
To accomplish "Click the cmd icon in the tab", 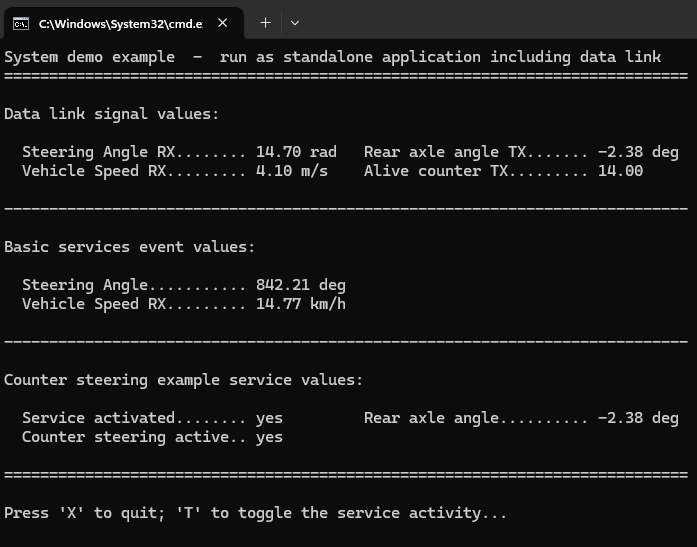I will tap(21, 22).
